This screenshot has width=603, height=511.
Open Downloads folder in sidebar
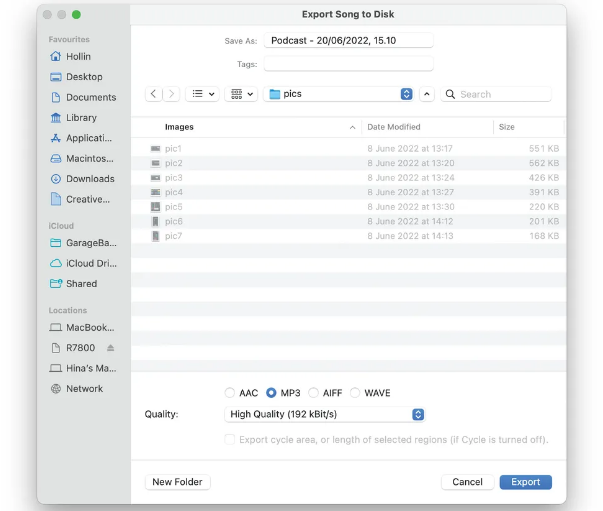(89, 179)
